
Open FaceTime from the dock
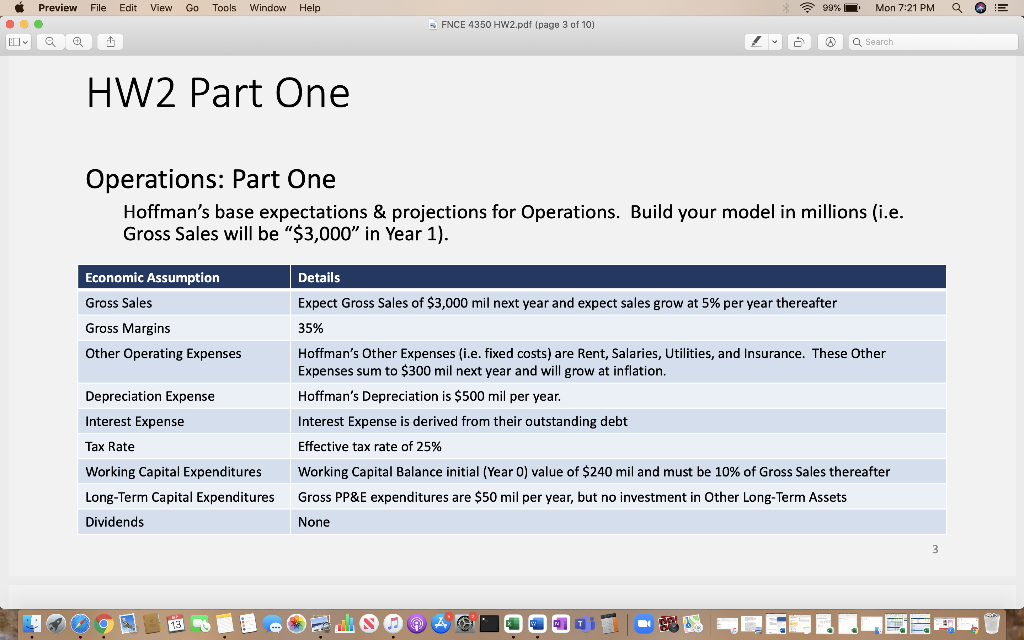pyautogui.click(x=200, y=624)
